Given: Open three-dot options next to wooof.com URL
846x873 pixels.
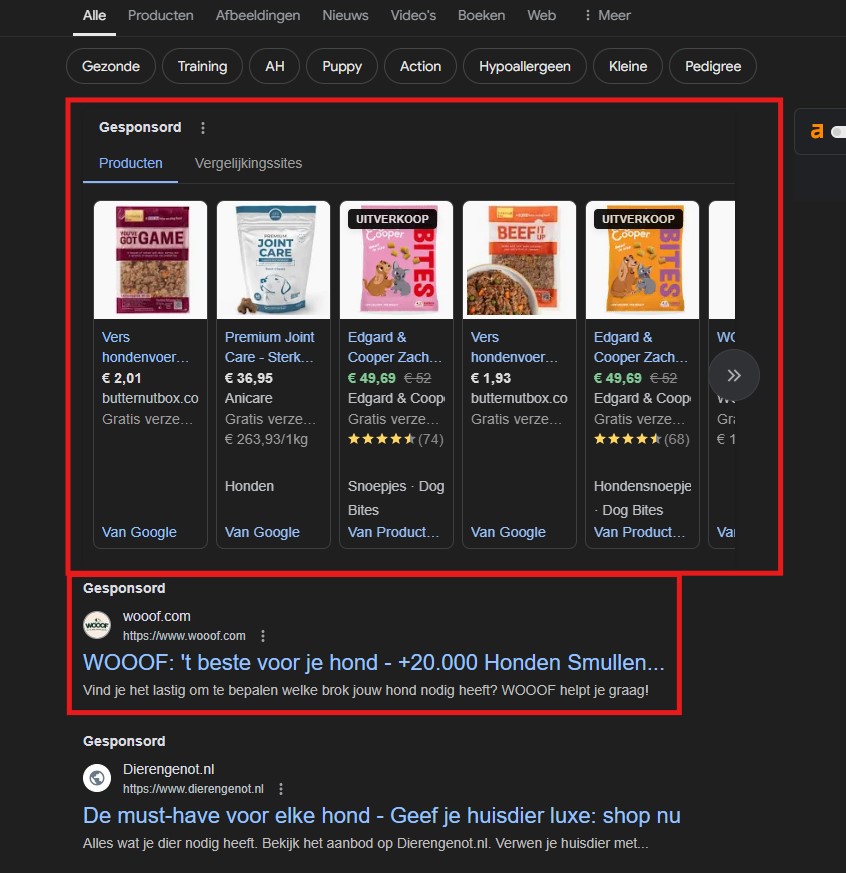Looking at the screenshot, I should [263, 636].
